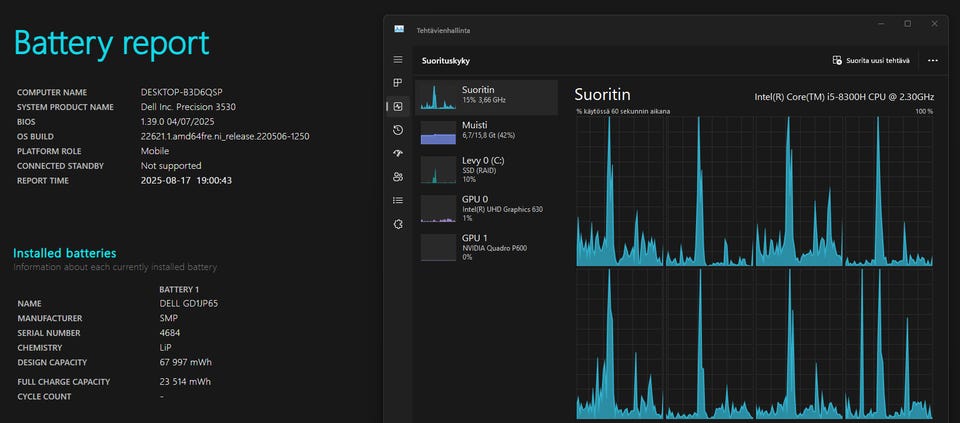Click the Suorita uusi tehtävä button
Image resolution: width=960 pixels, height=423 pixels.
871,60
